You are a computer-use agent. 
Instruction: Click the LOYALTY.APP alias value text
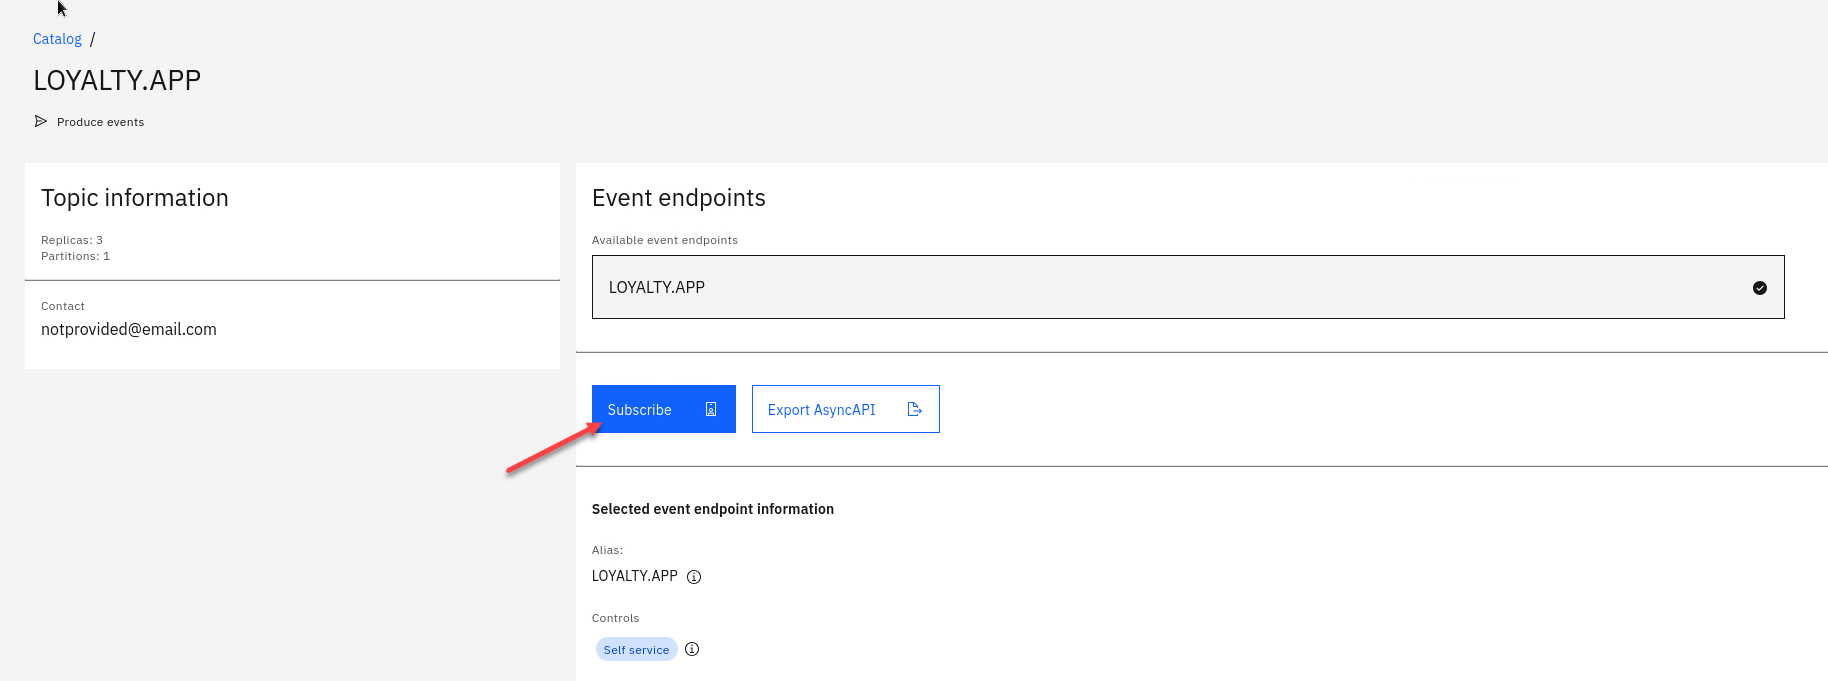(x=634, y=576)
